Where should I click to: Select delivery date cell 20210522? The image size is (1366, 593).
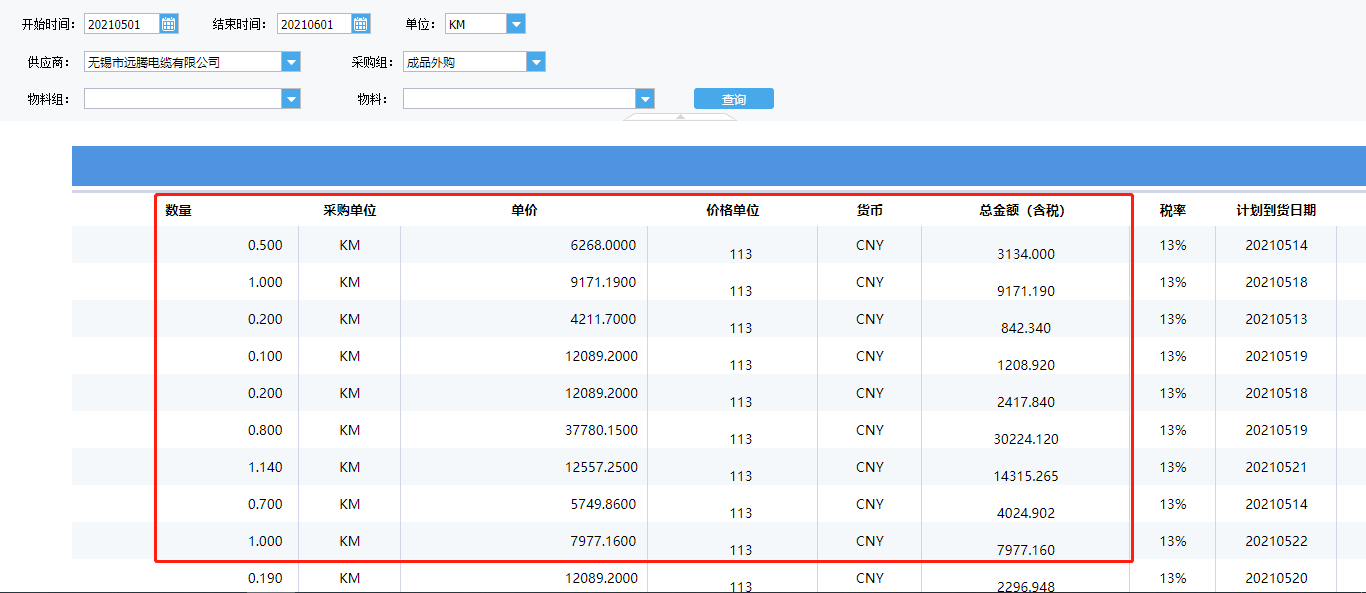(1276, 541)
